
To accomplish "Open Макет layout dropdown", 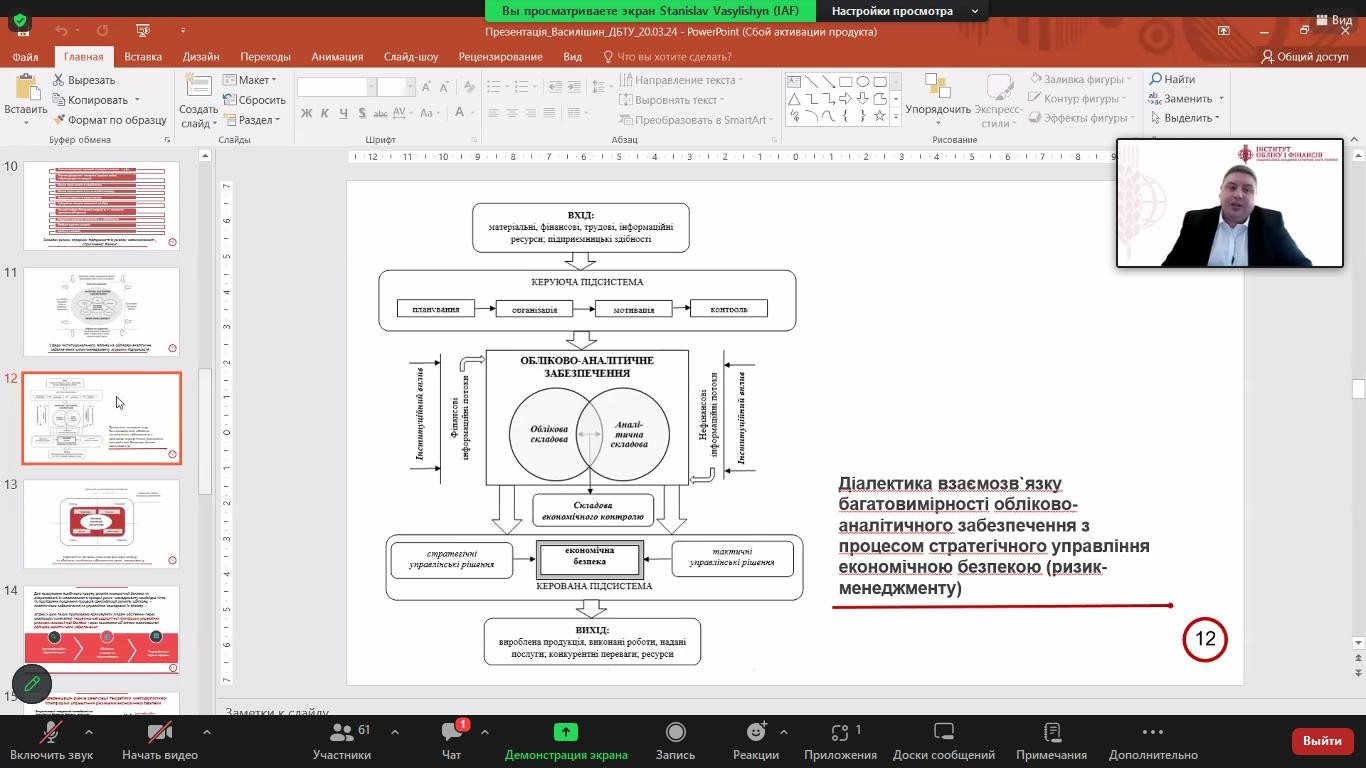I will (250, 80).
